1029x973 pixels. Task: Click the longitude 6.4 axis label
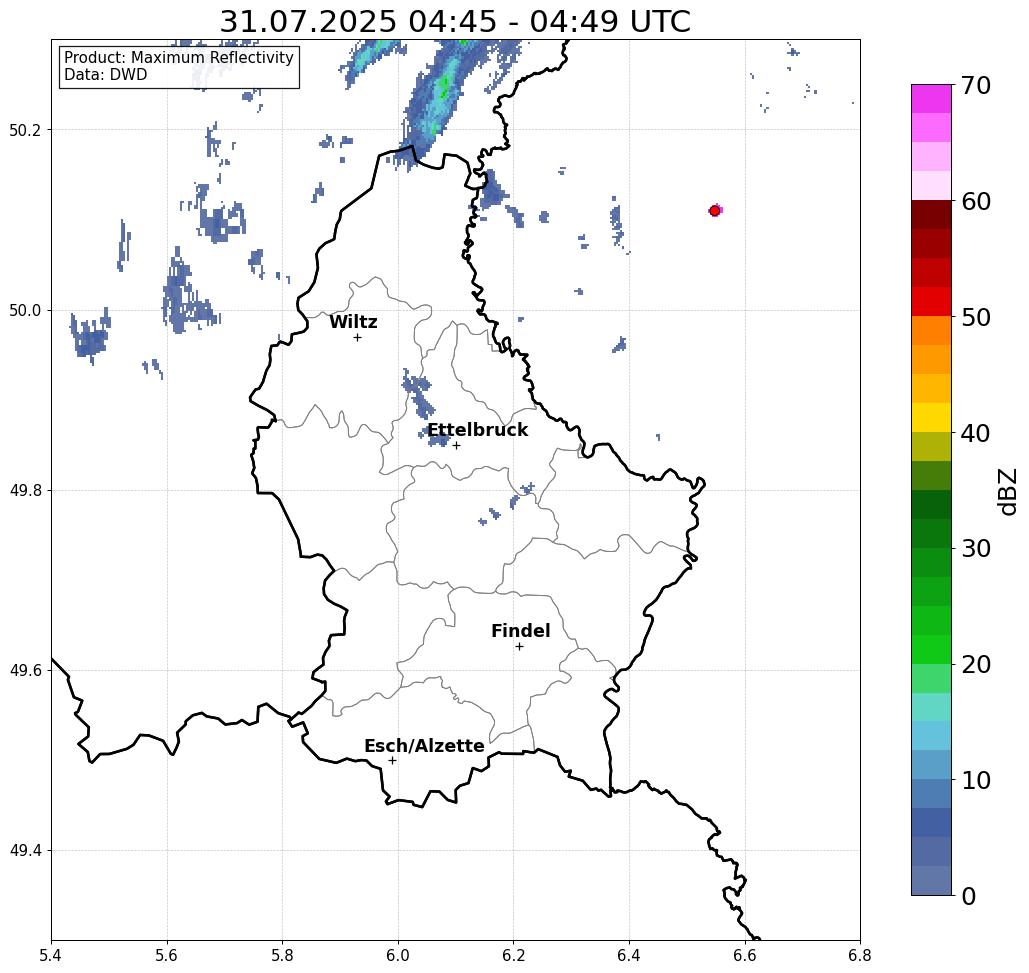(x=629, y=955)
